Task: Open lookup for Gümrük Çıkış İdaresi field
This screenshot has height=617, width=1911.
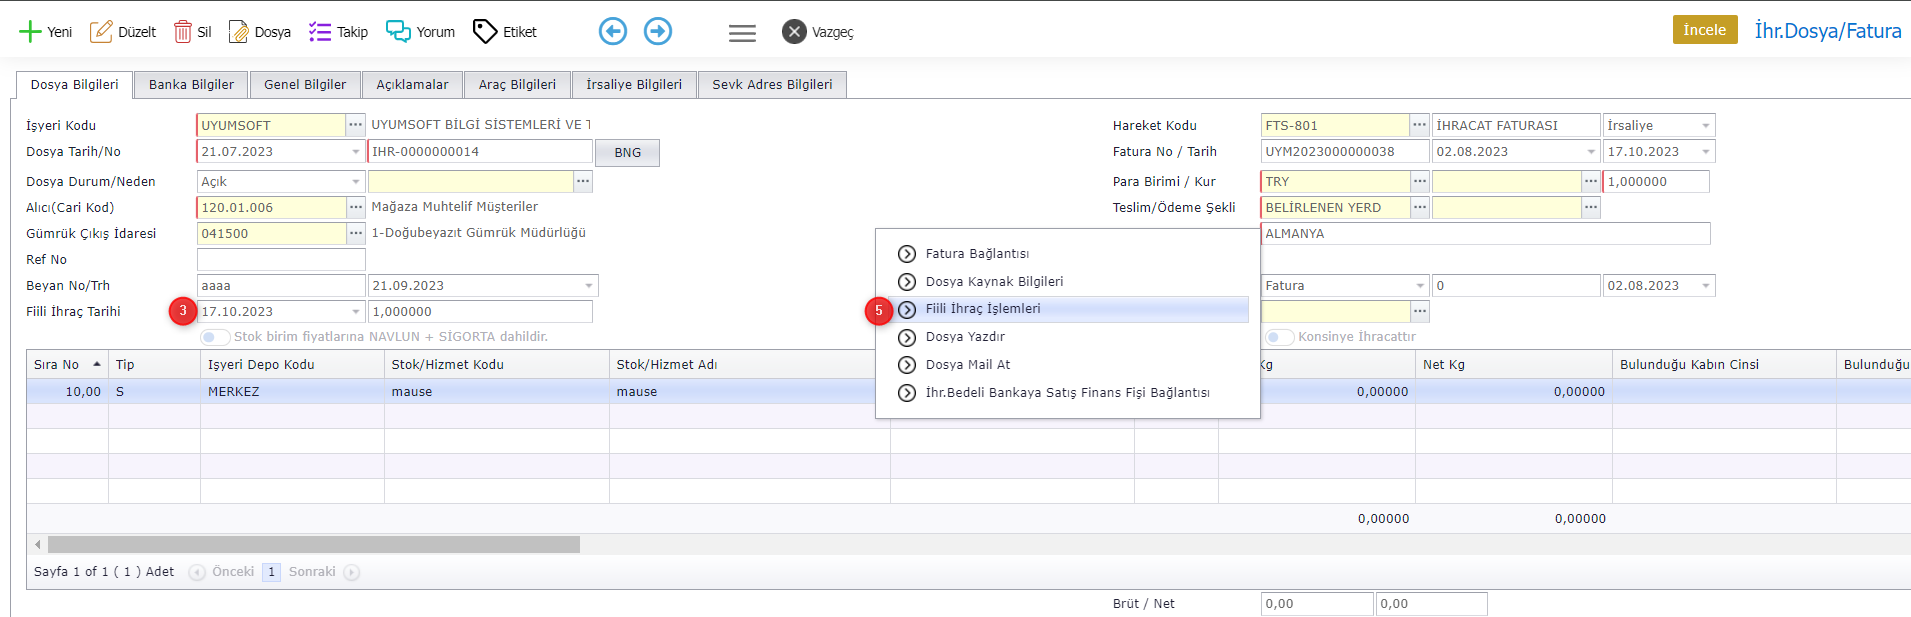Action: [x=356, y=233]
